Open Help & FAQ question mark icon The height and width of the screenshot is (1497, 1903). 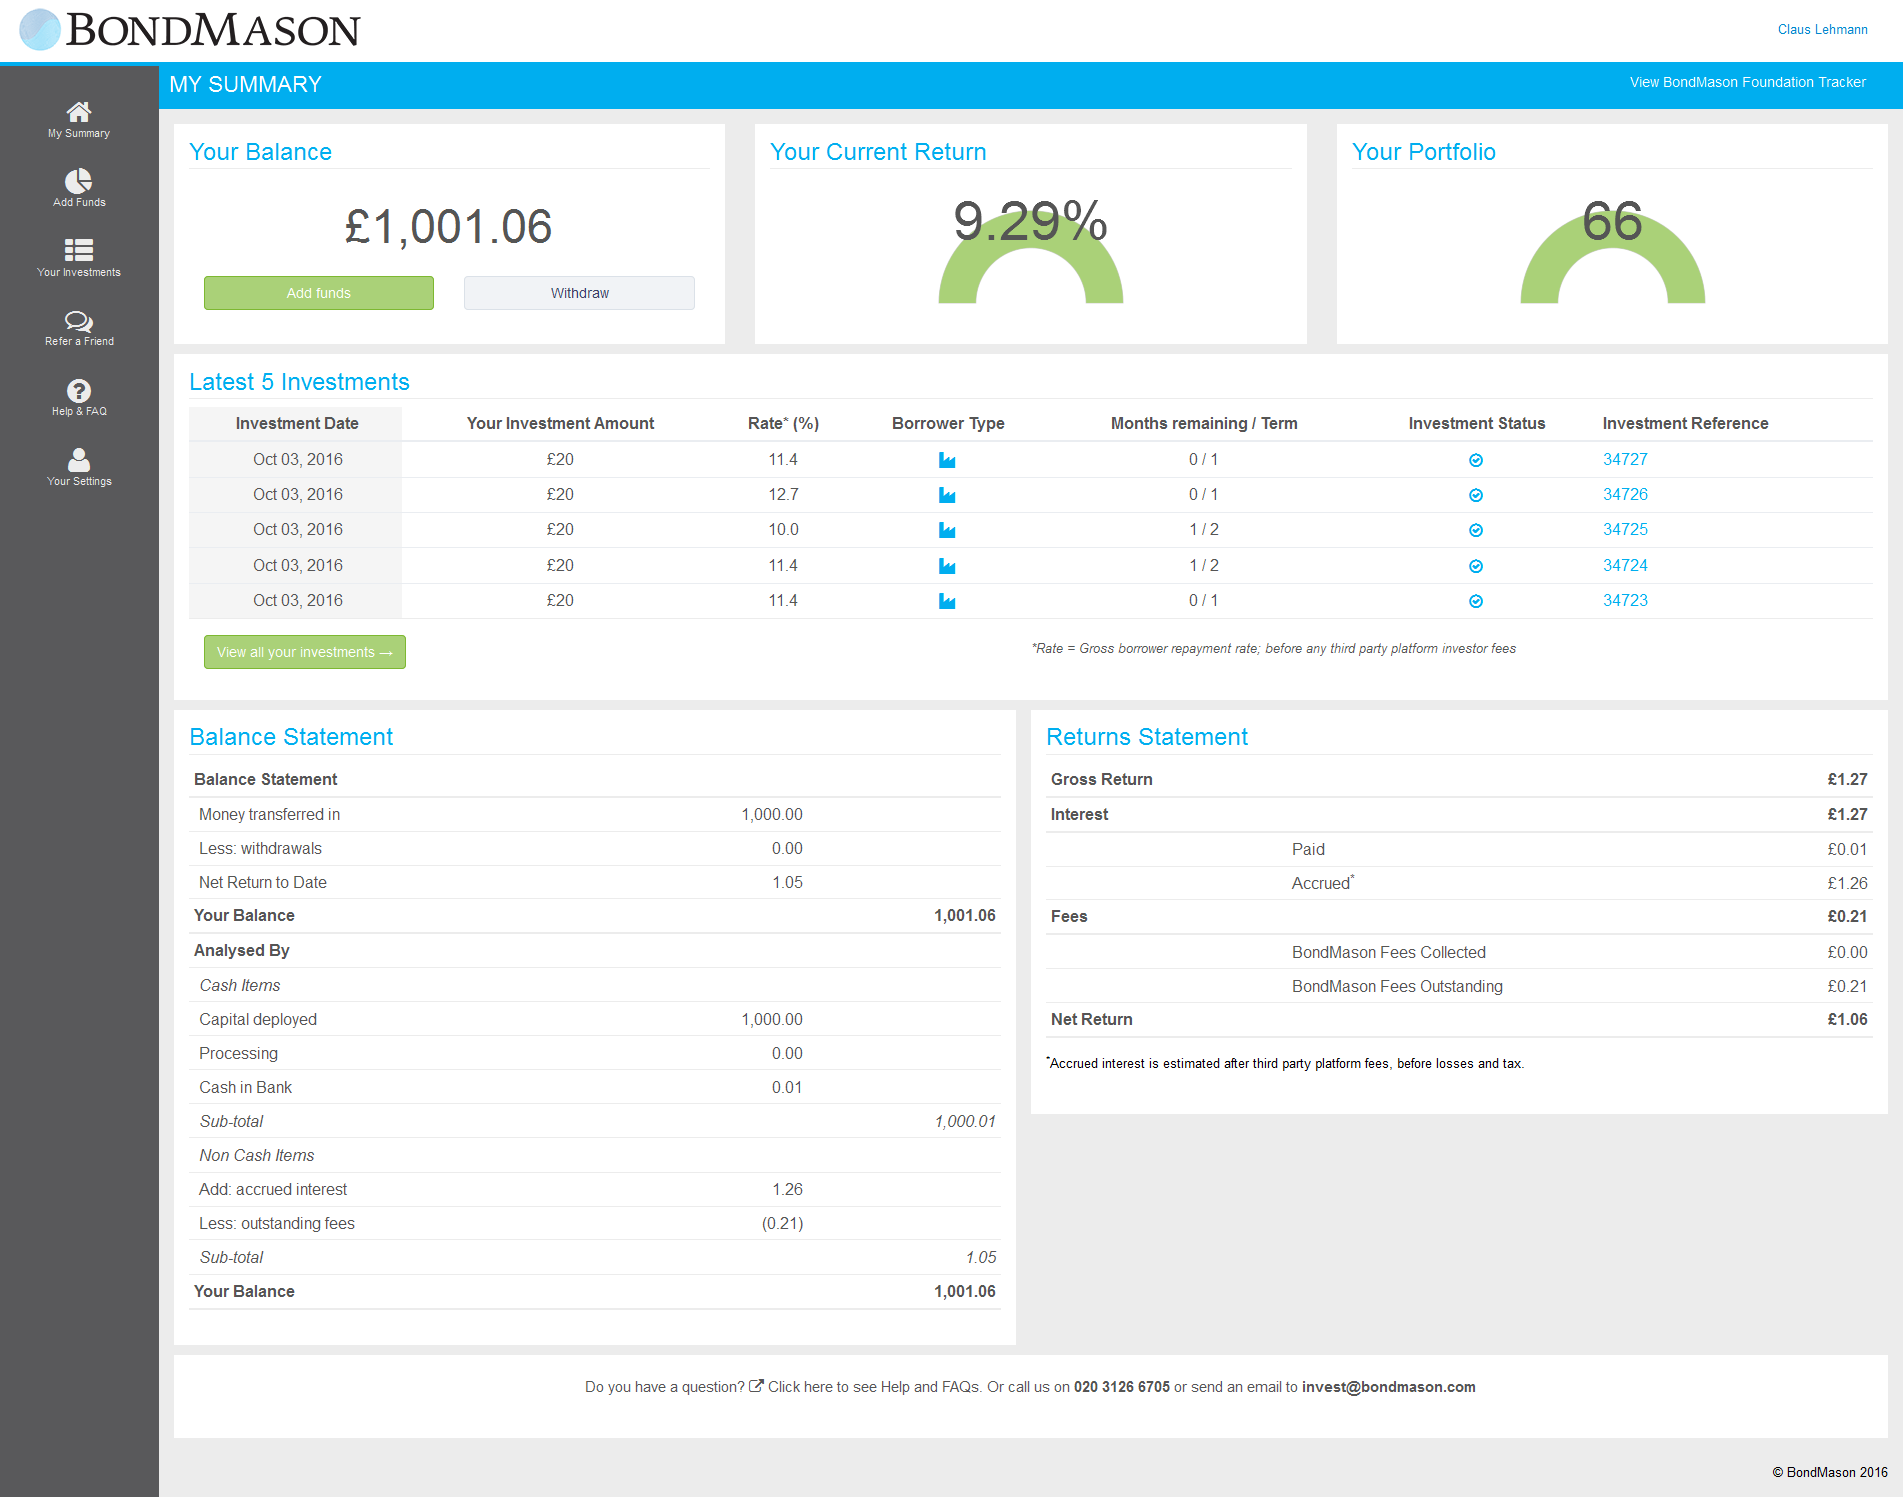[79, 391]
